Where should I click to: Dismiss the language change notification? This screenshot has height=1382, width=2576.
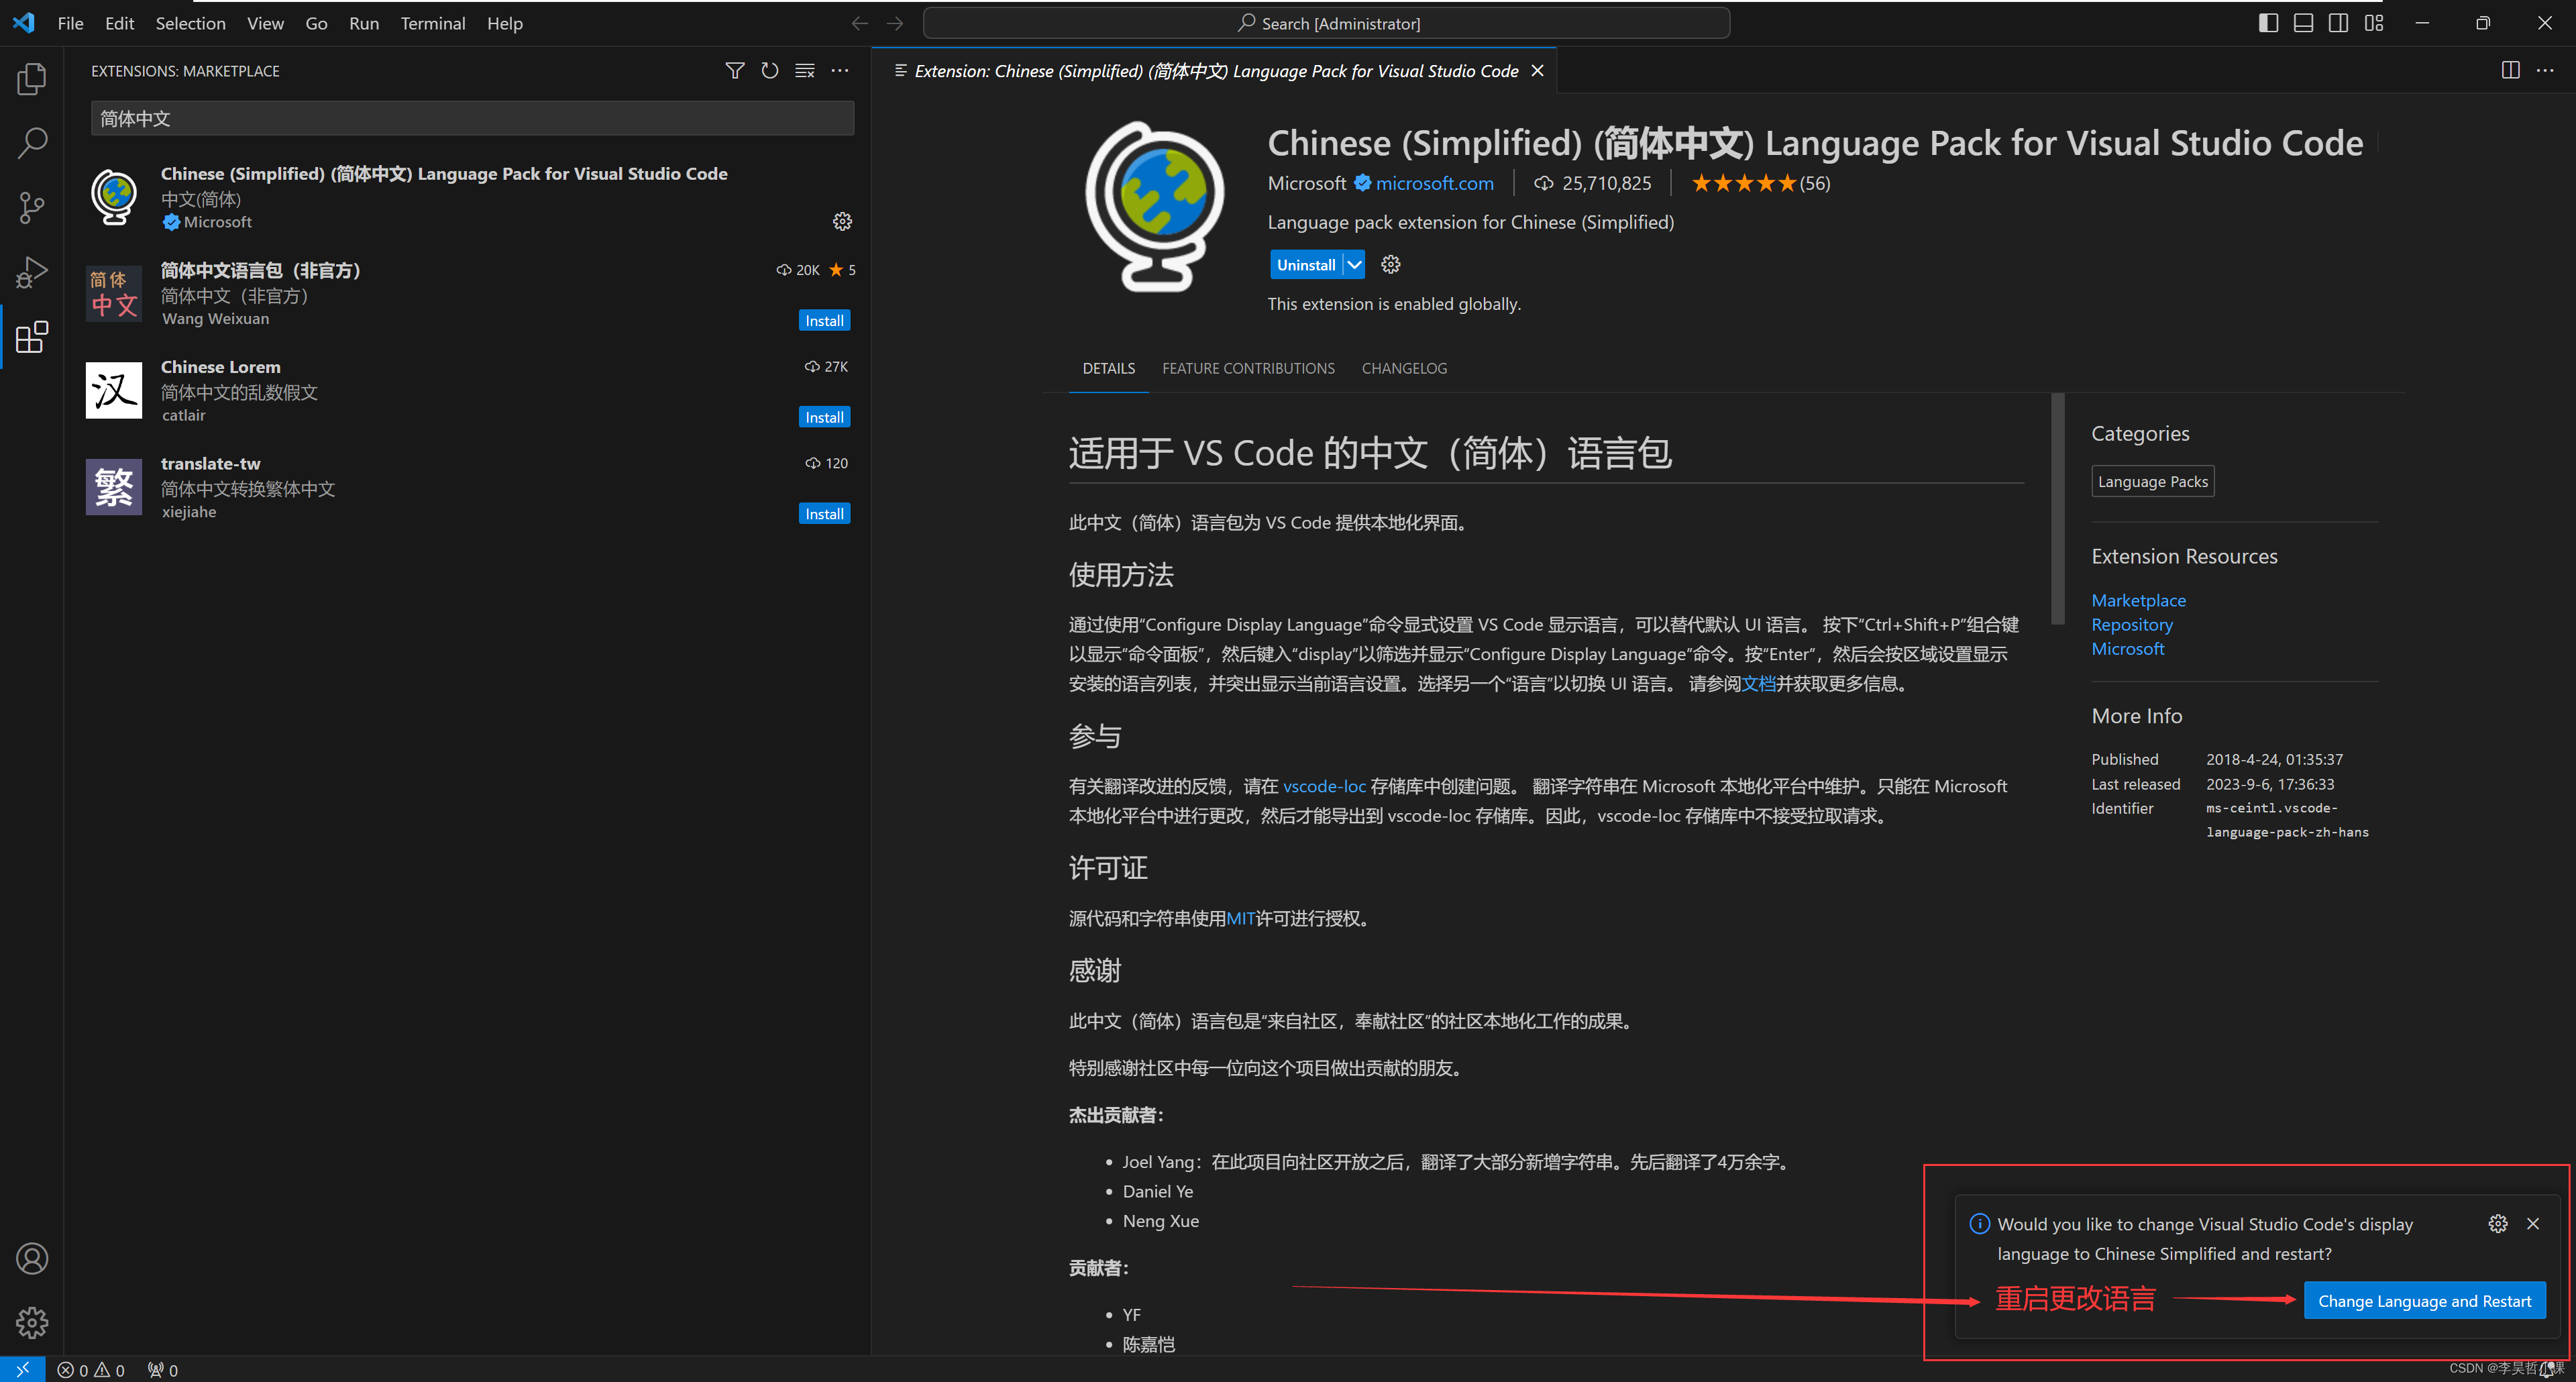2533,1224
